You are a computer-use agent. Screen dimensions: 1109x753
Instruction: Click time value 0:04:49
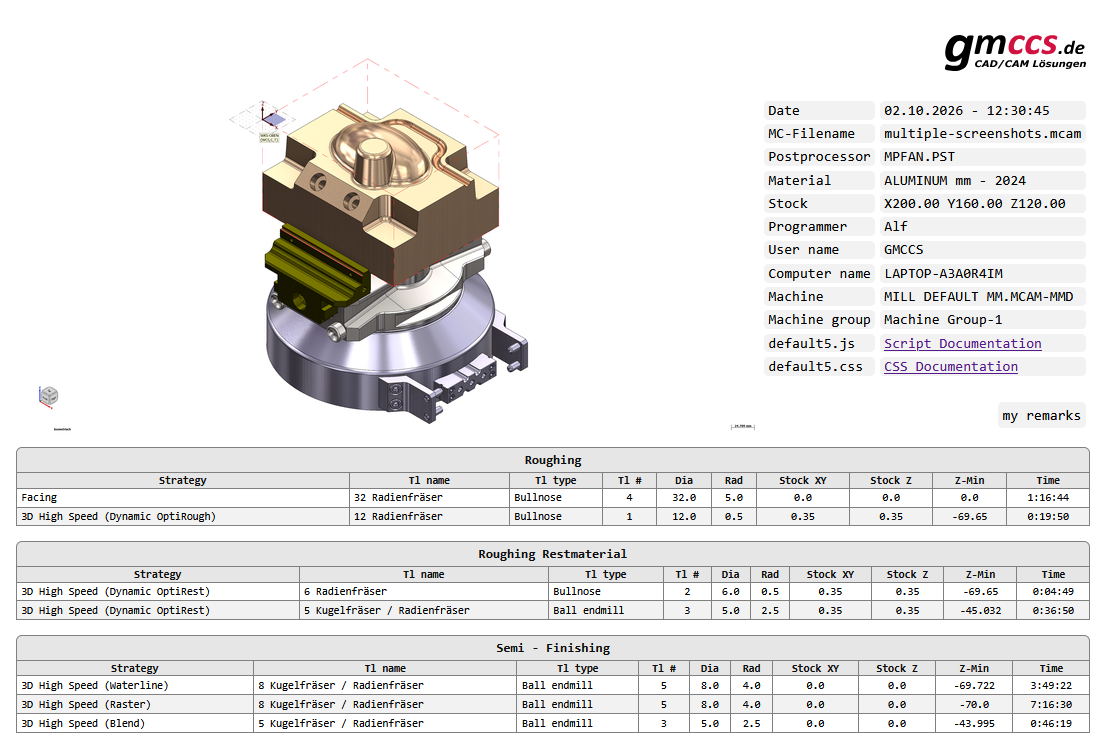(x=1053, y=592)
